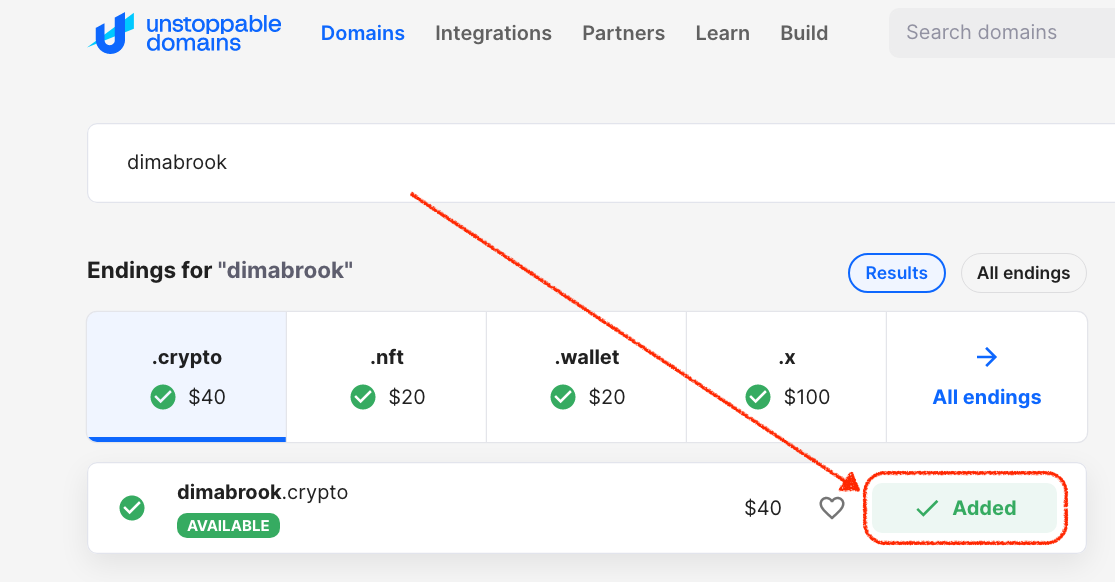Select the .nft $20 ending tab
The height and width of the screenshot is (582, 1115).
[387, 376]
